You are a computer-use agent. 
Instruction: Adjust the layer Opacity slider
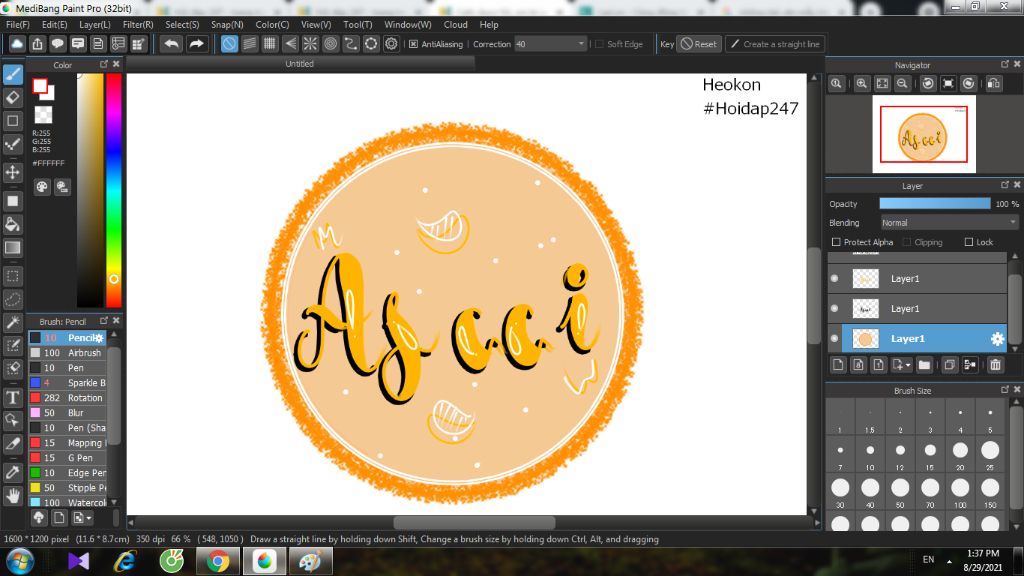pos(935,204)
